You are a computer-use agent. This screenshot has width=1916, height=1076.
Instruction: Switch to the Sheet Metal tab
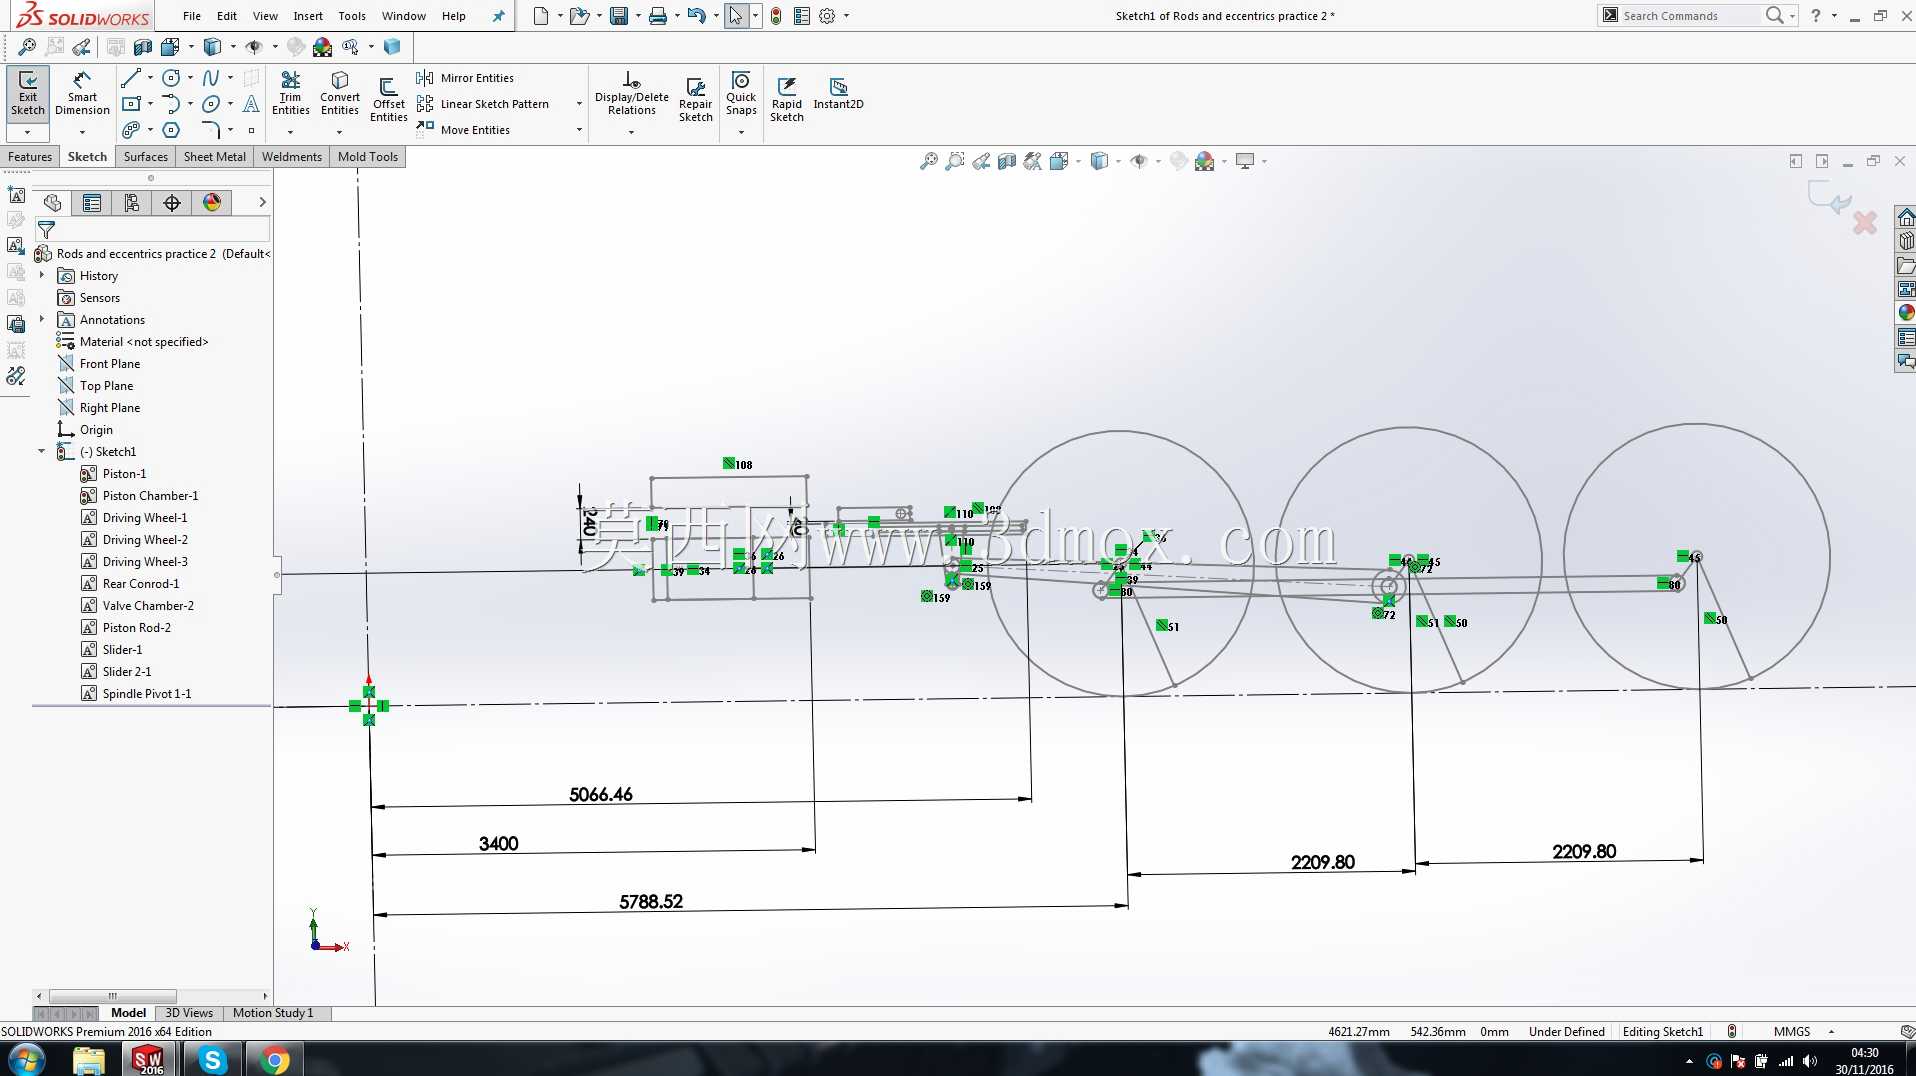tap(215, 157)
